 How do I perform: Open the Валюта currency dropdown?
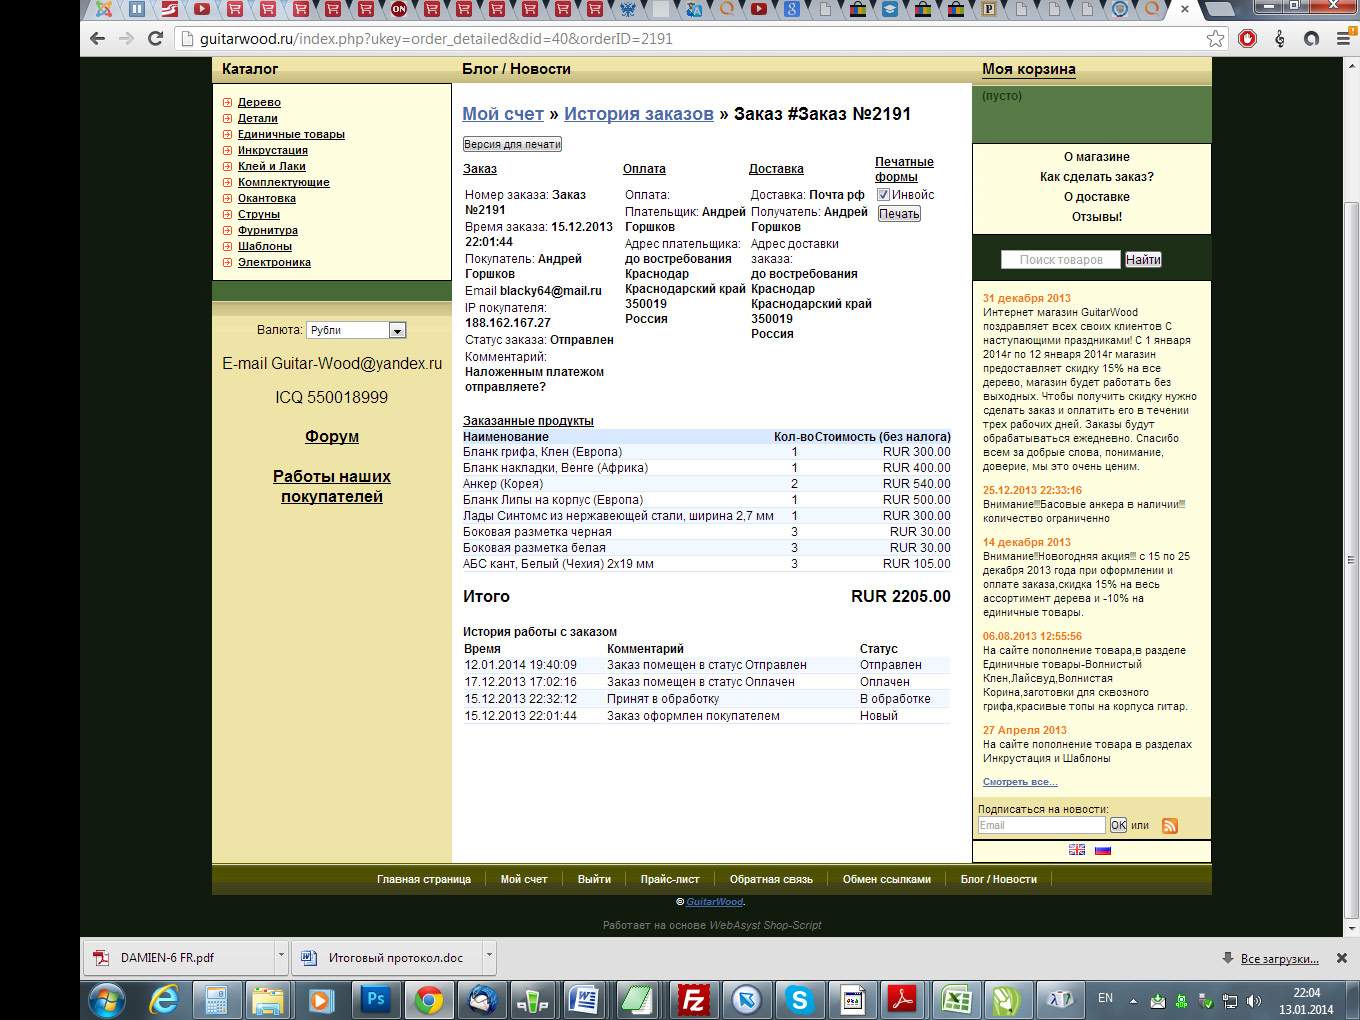pos(355,330)
